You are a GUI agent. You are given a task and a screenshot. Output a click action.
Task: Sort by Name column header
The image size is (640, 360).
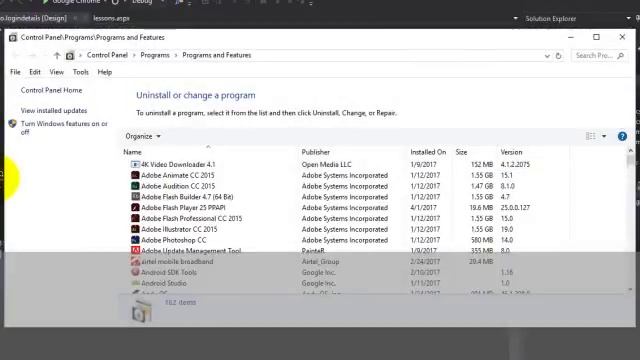pos(132,152)
